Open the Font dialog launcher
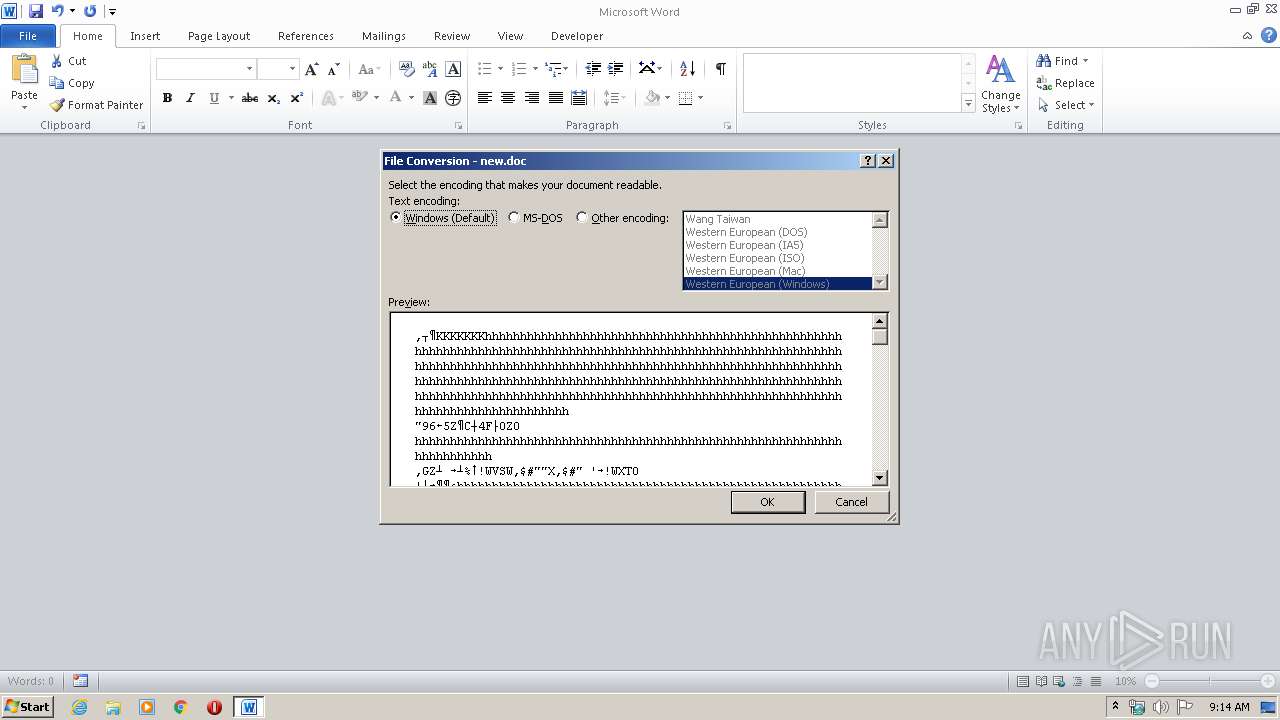 pos(459,126)
